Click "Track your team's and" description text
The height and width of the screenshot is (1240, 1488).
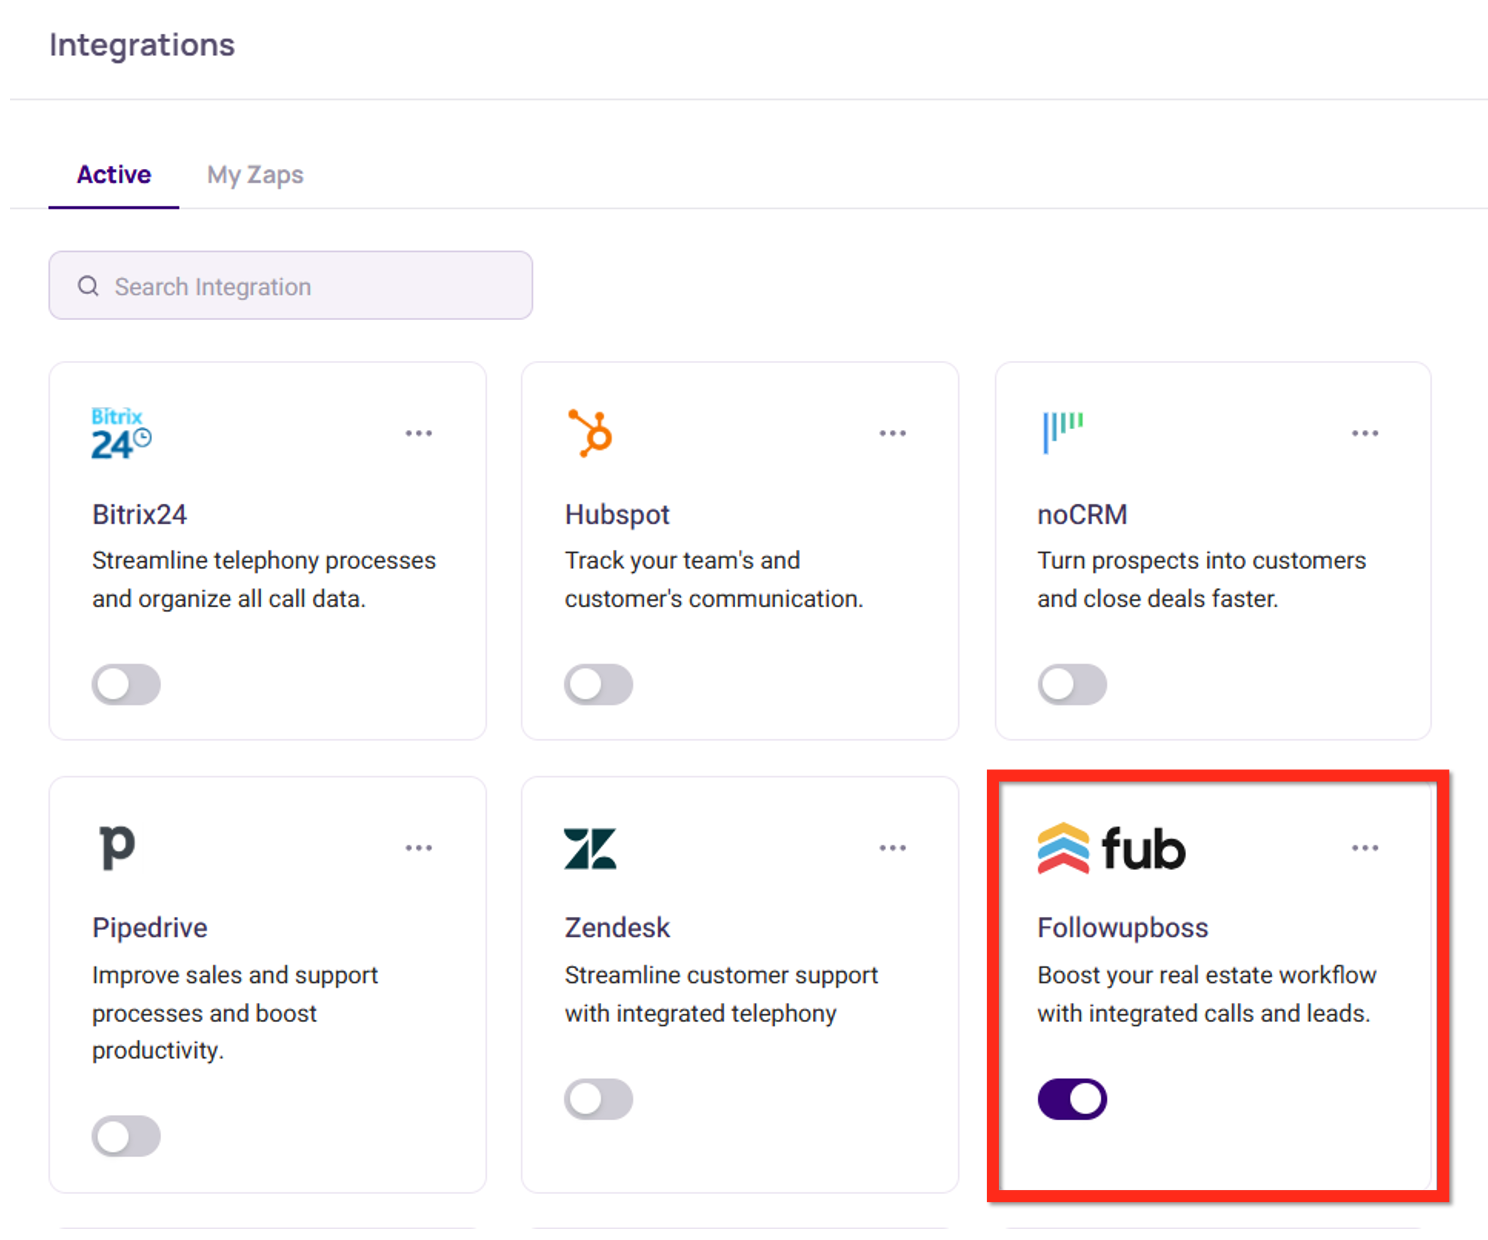[682, 560]
